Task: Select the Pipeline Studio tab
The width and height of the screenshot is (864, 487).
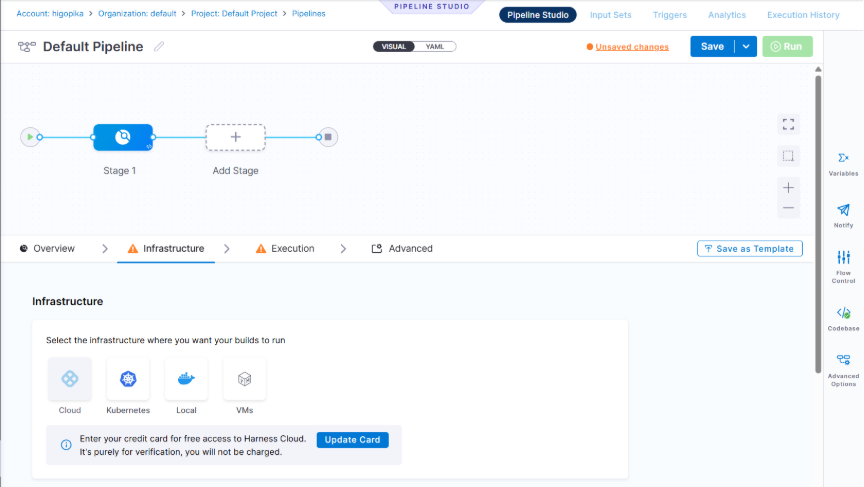Action: [538, 15]
